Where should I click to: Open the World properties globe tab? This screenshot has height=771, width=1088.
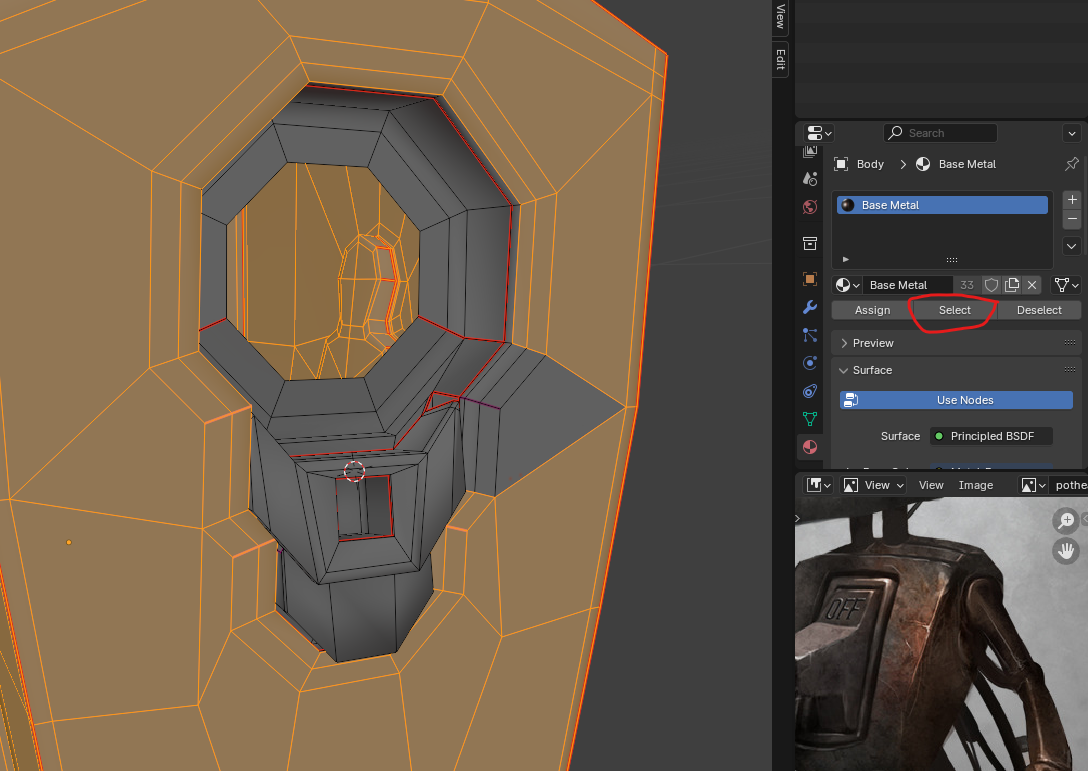click(810, 207)
